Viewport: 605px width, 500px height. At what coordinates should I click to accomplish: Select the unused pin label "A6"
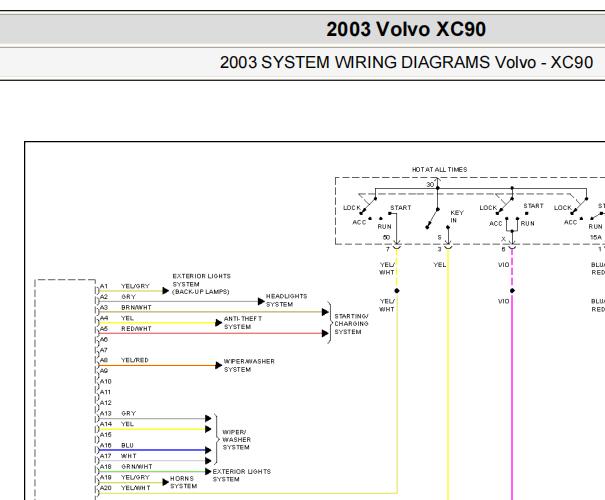[x=104, y=340]
